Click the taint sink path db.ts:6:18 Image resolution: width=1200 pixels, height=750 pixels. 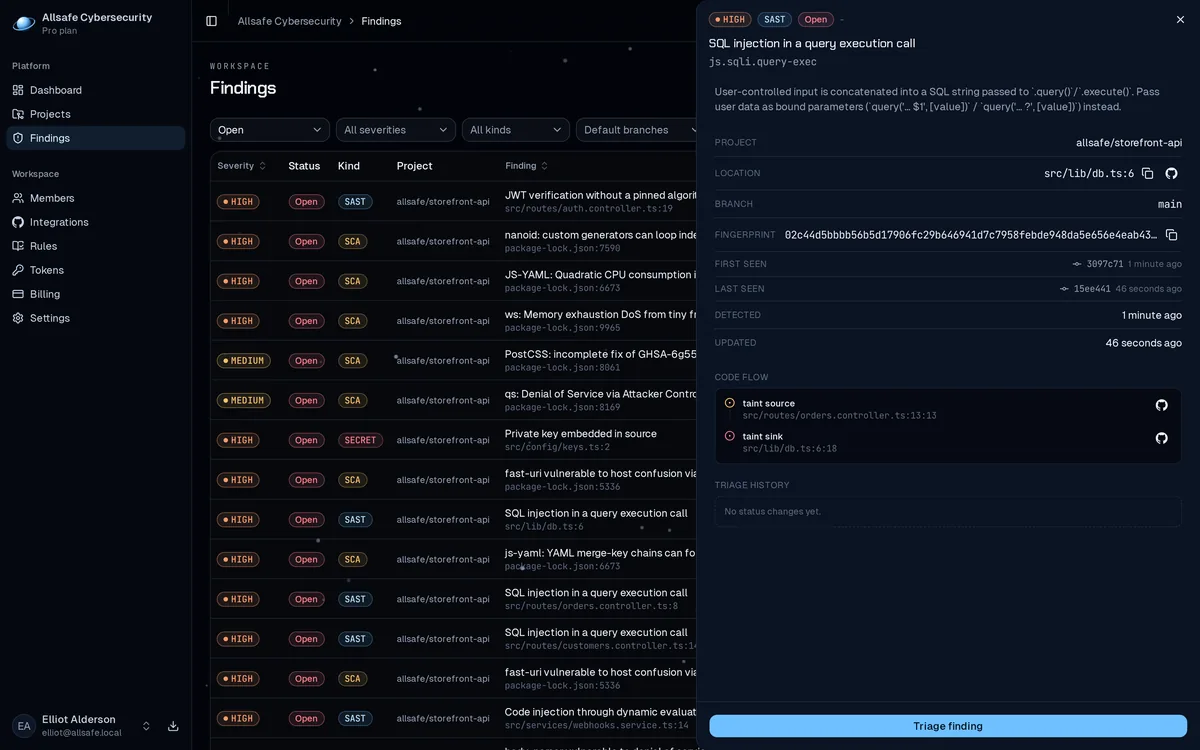(789, 449)
